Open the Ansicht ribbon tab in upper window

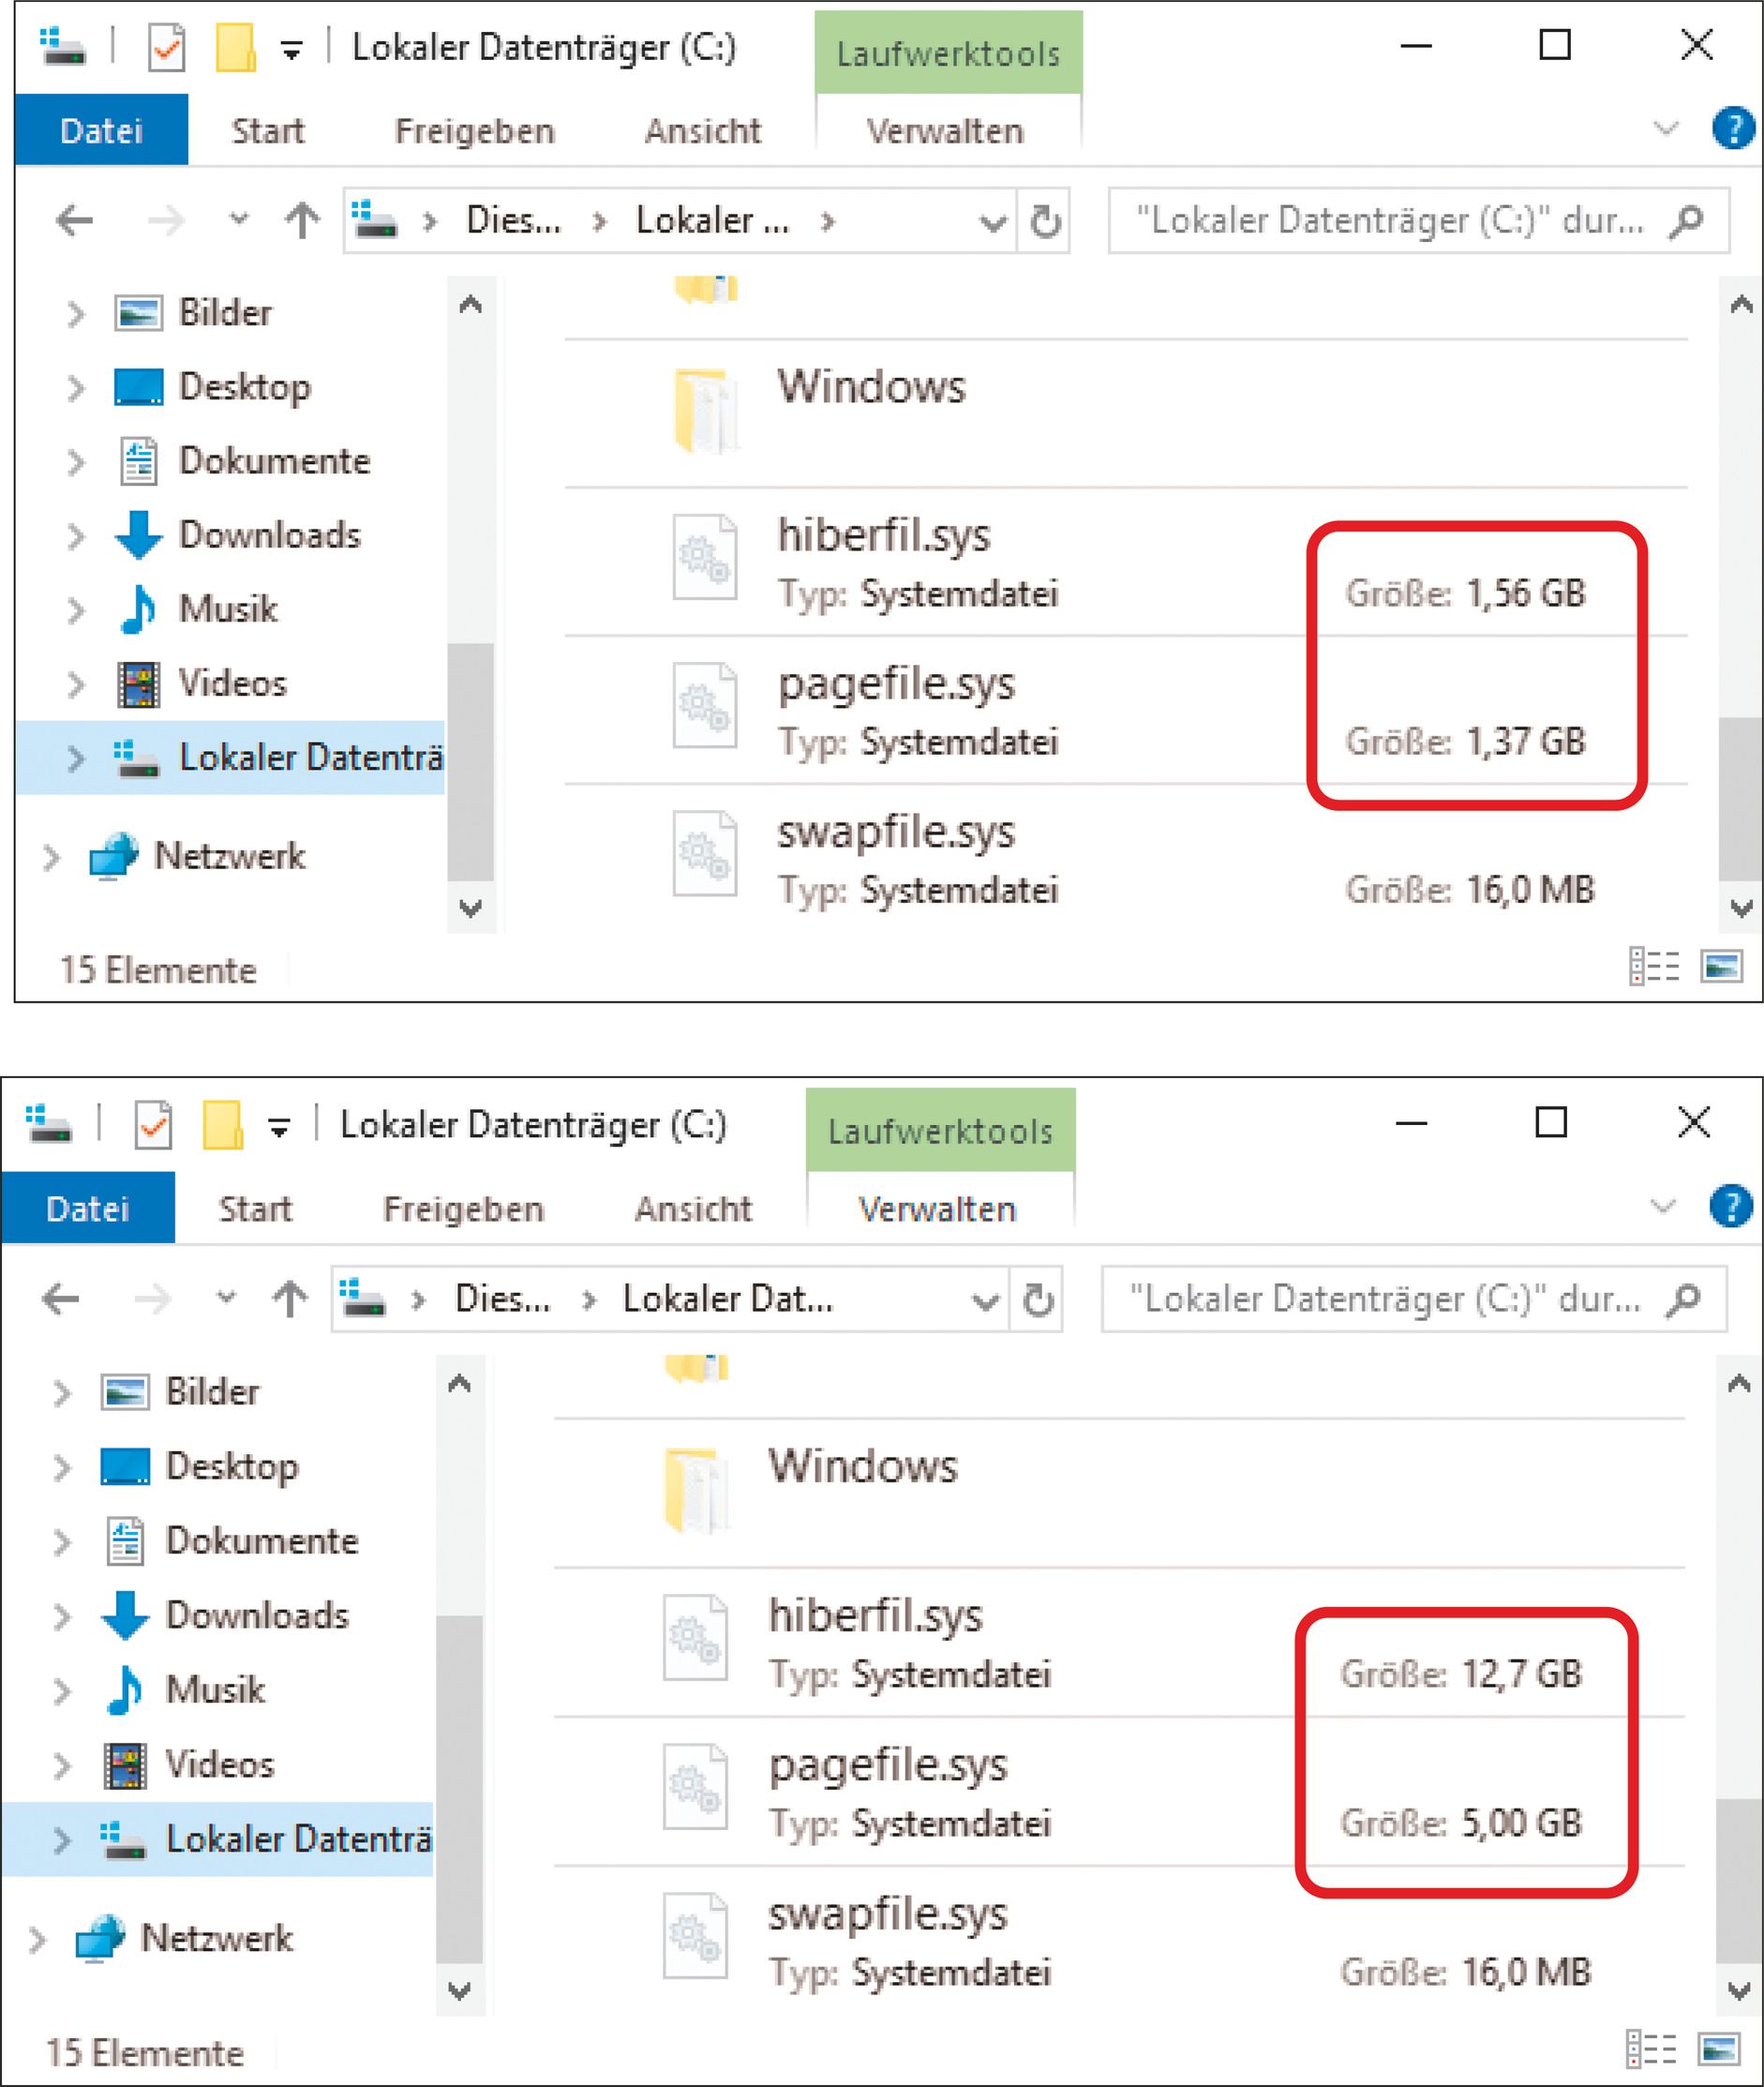702,131
